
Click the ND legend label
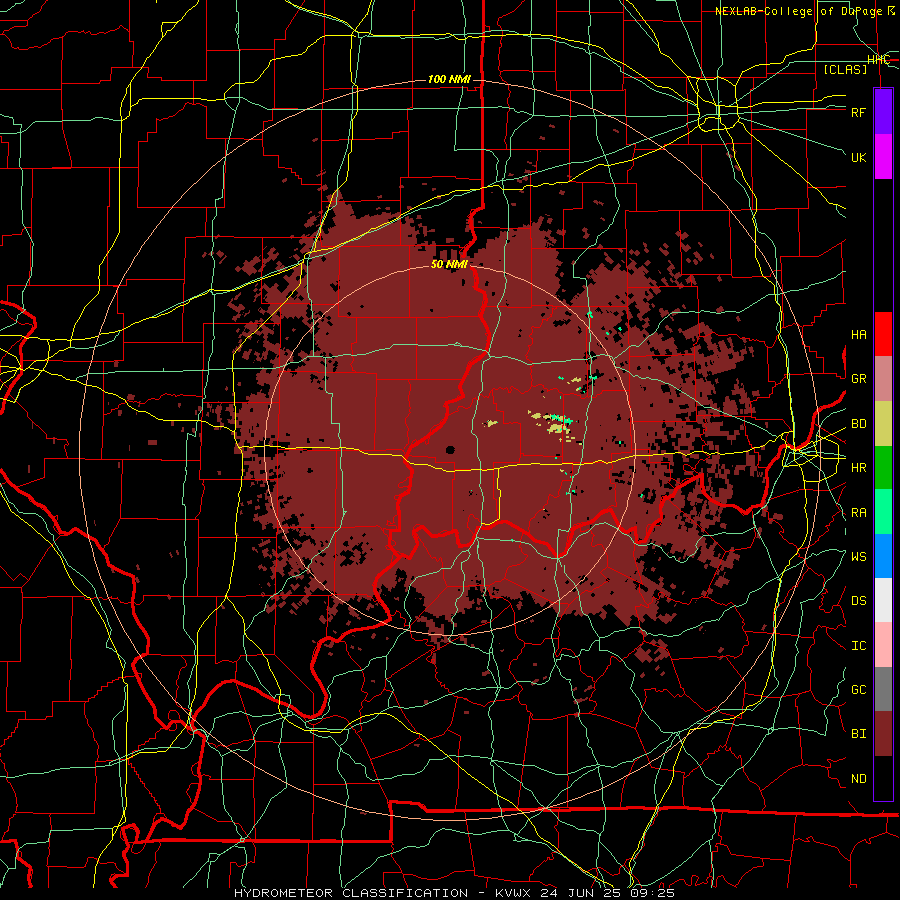click(858, 779)
